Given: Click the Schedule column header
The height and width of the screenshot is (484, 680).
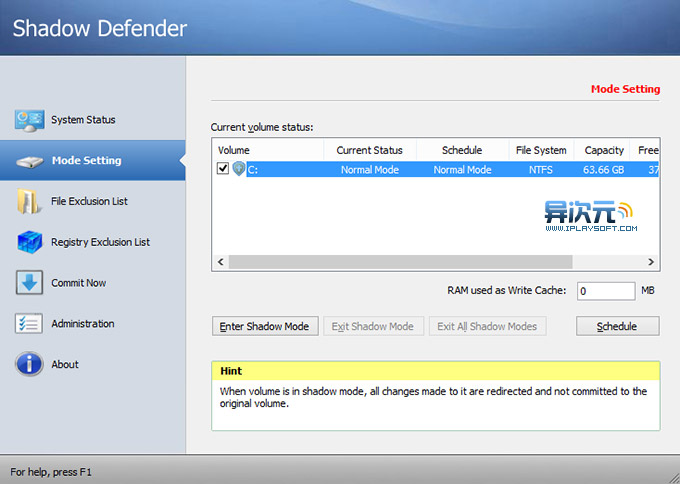Looking at the screenshot, I should click(x=462, y=150).
